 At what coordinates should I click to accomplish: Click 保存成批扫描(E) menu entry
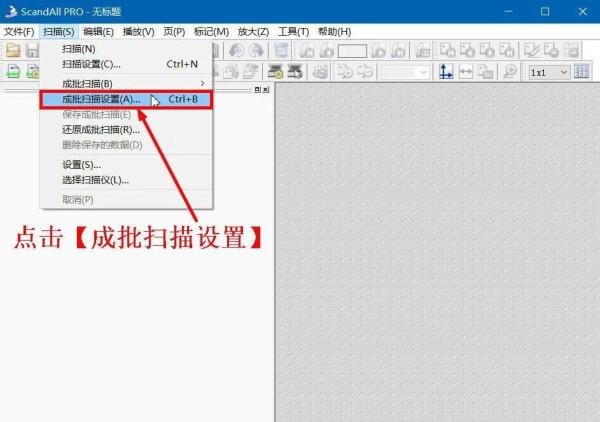pos(126,114)
